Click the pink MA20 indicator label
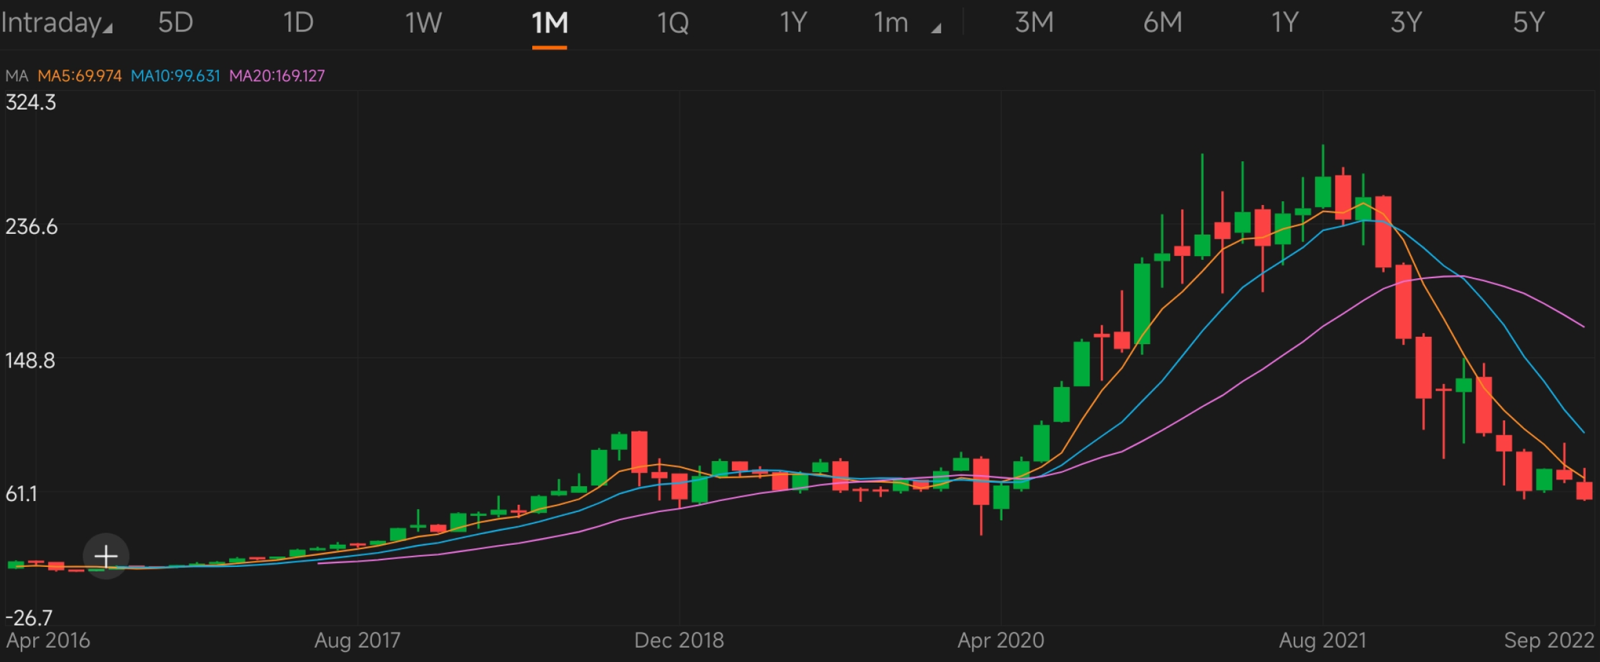 coord(277,76)
